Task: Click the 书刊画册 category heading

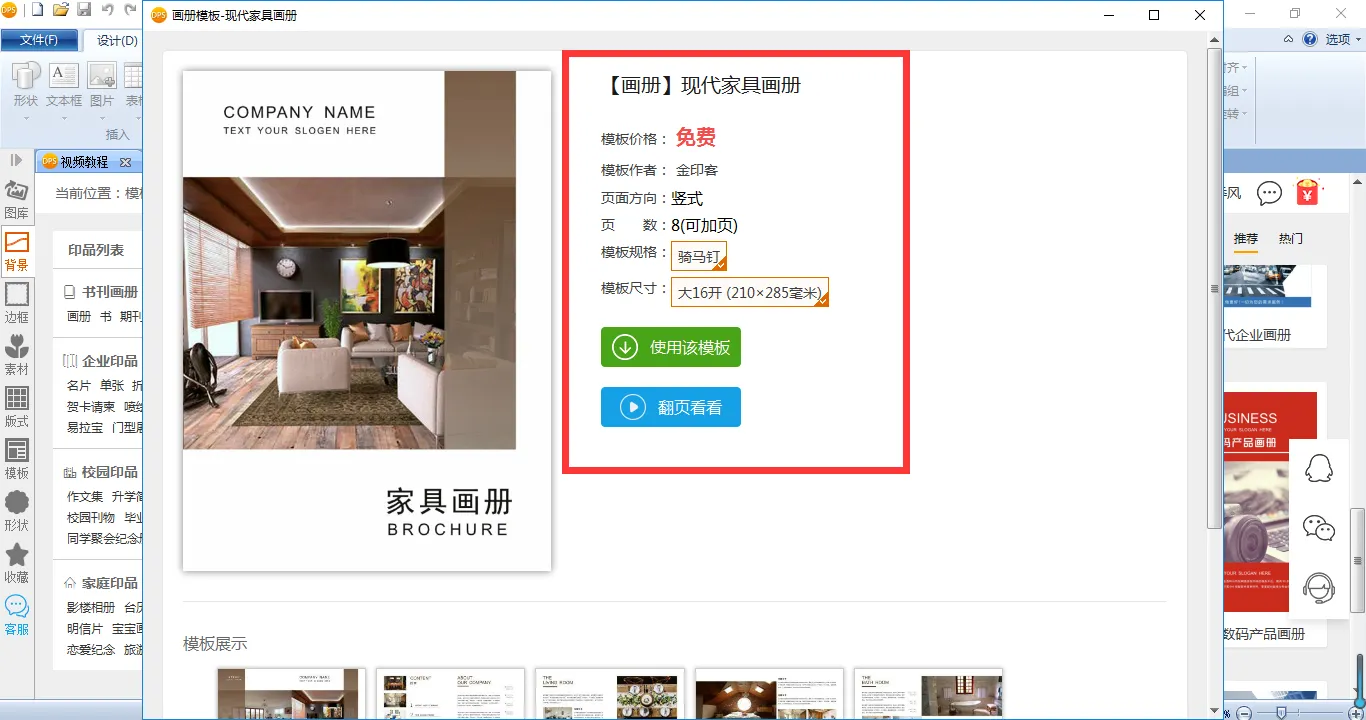Action: click(110, 292)
